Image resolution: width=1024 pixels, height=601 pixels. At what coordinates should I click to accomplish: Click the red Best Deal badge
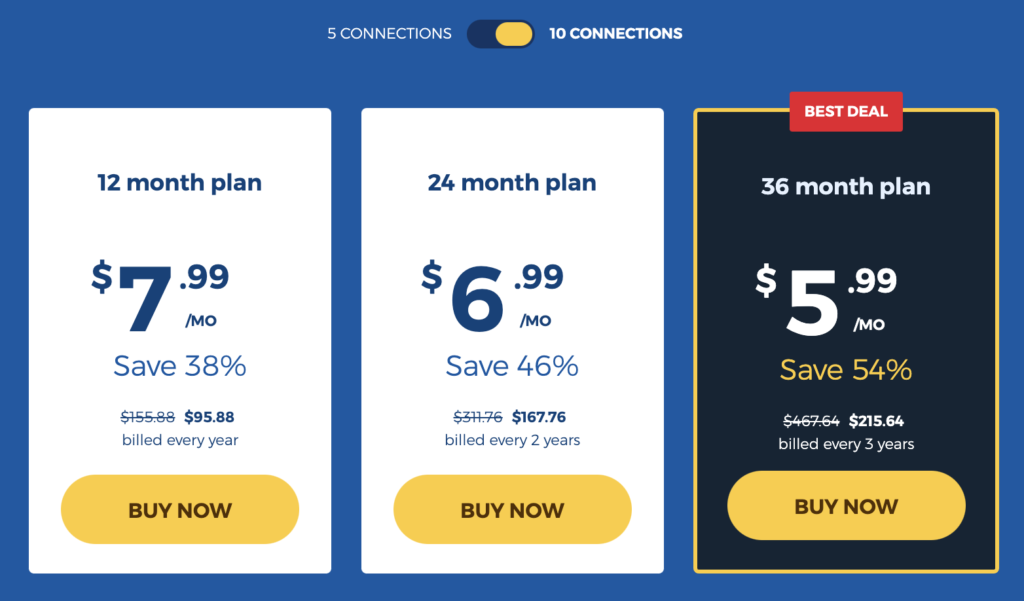pos(846,112)
